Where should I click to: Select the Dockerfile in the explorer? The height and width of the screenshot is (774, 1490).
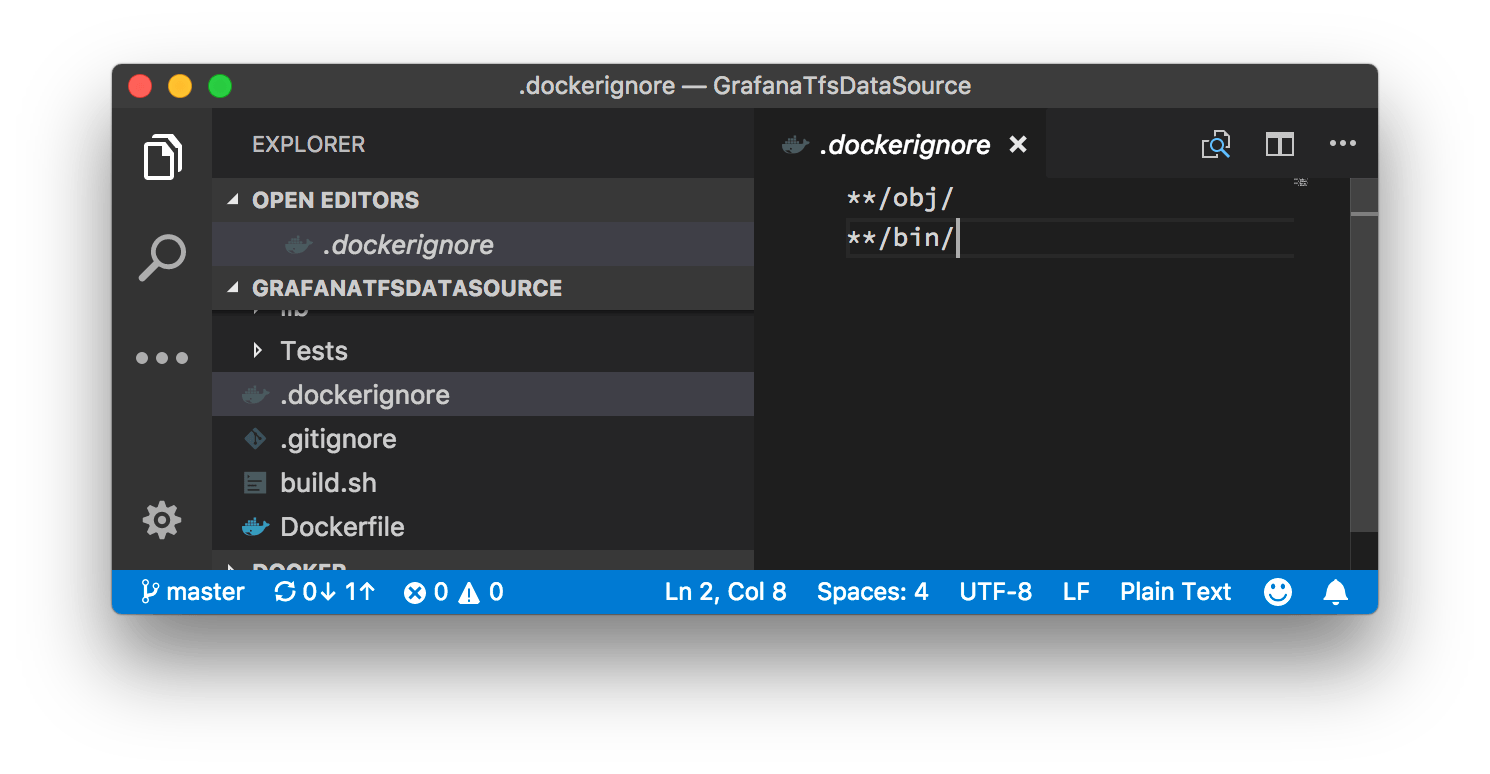pos(340,526)
